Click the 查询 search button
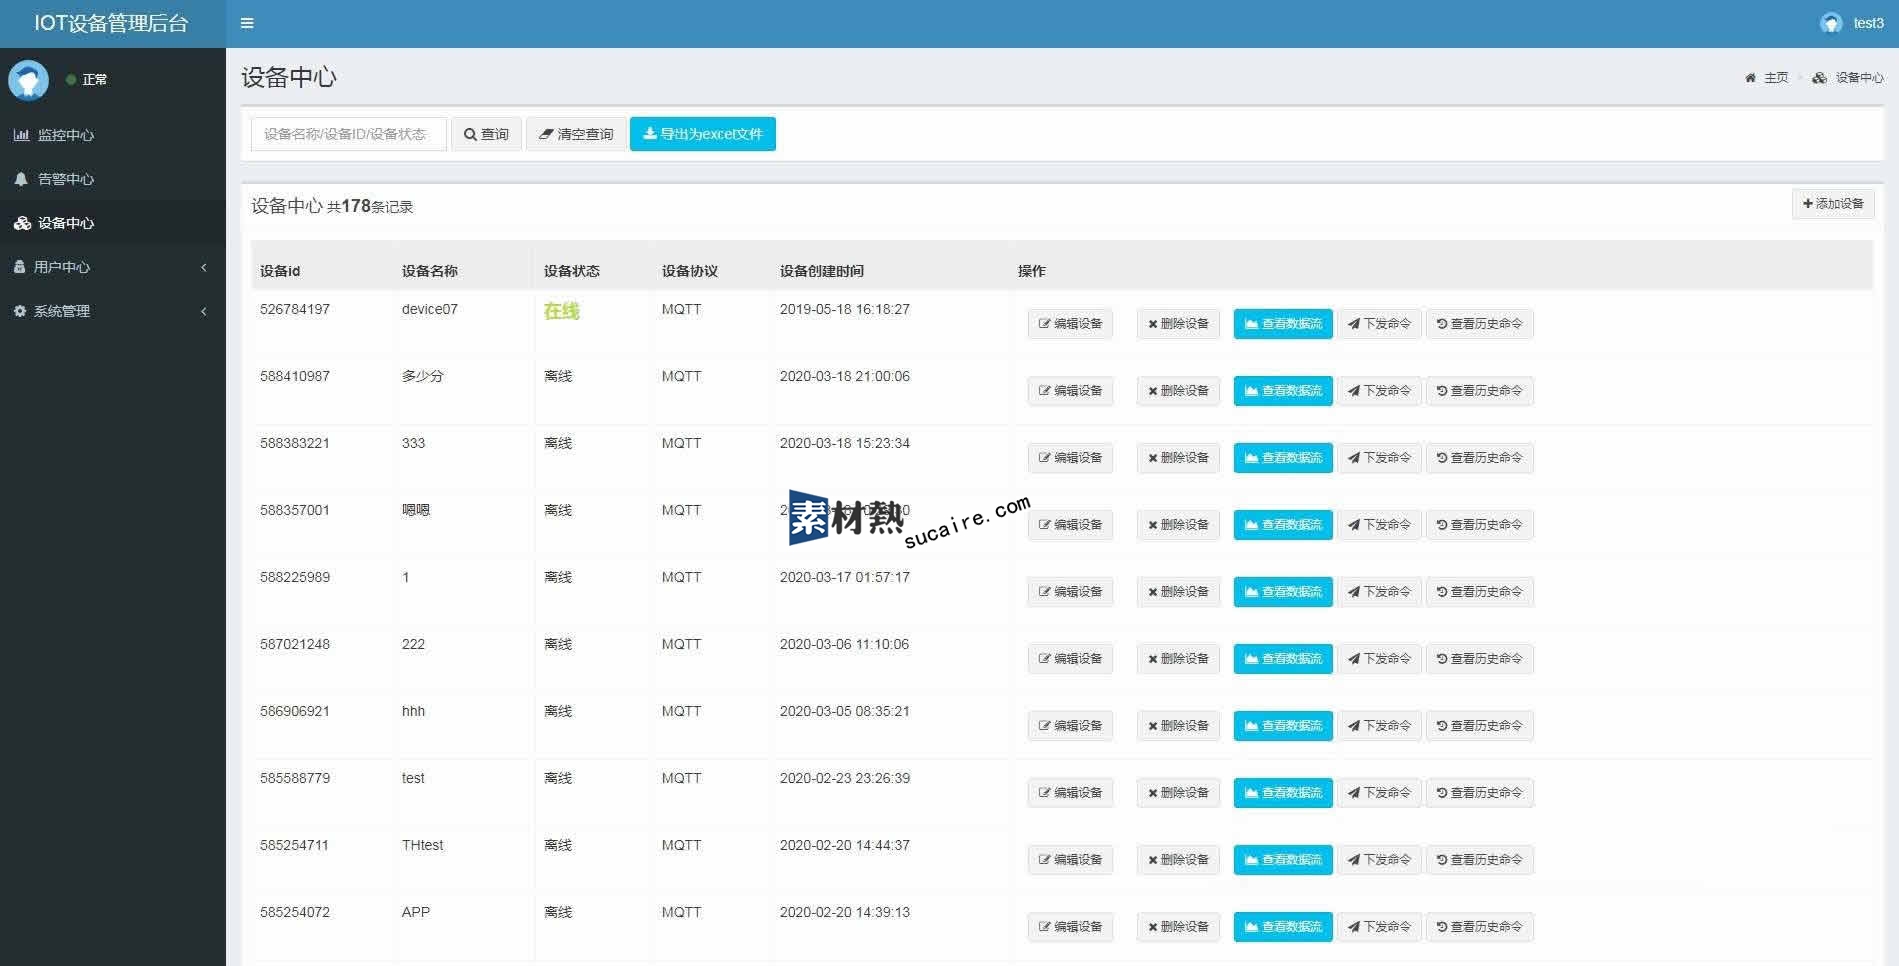Viewport: 1899px width, 966px height. tap(486, 134)
